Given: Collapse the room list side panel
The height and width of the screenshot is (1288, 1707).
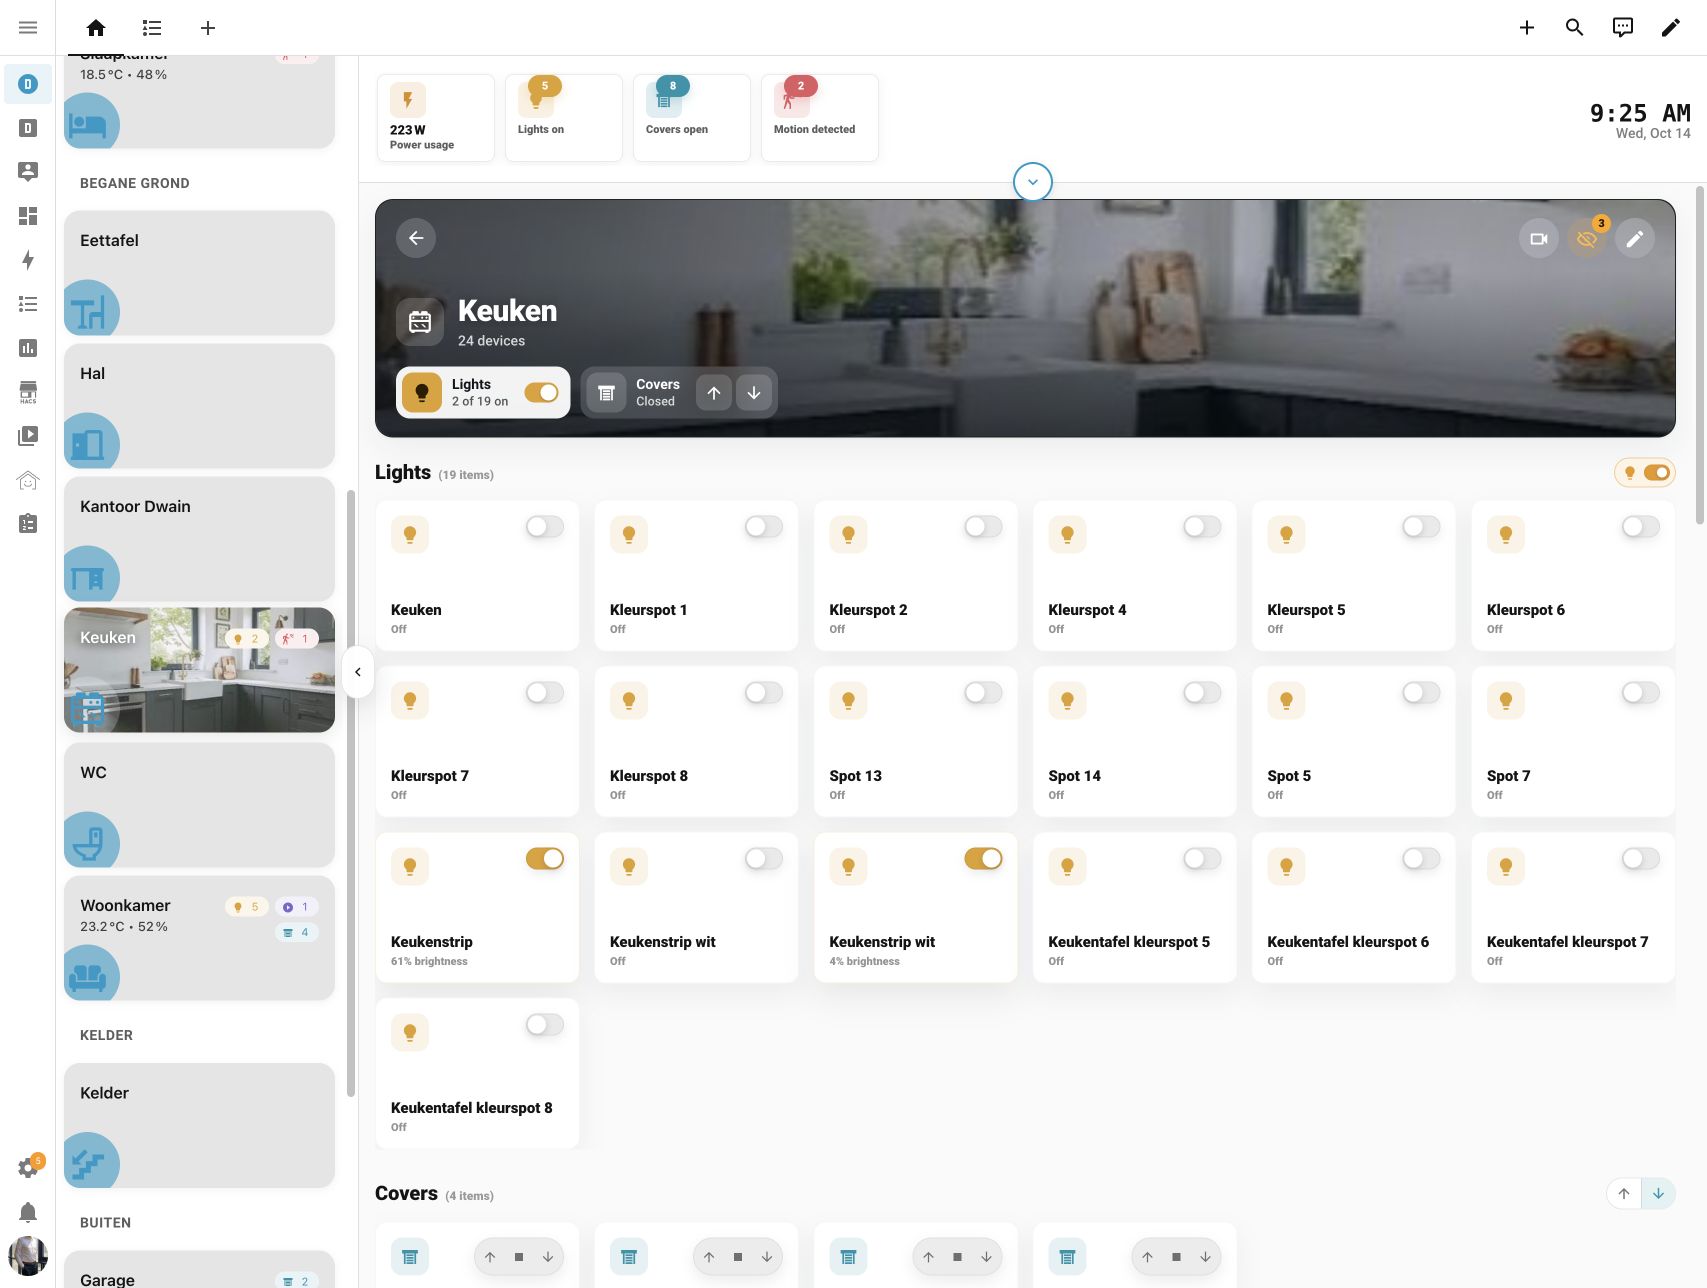Looking at the screenshot, I should click(x=358, y=672).
